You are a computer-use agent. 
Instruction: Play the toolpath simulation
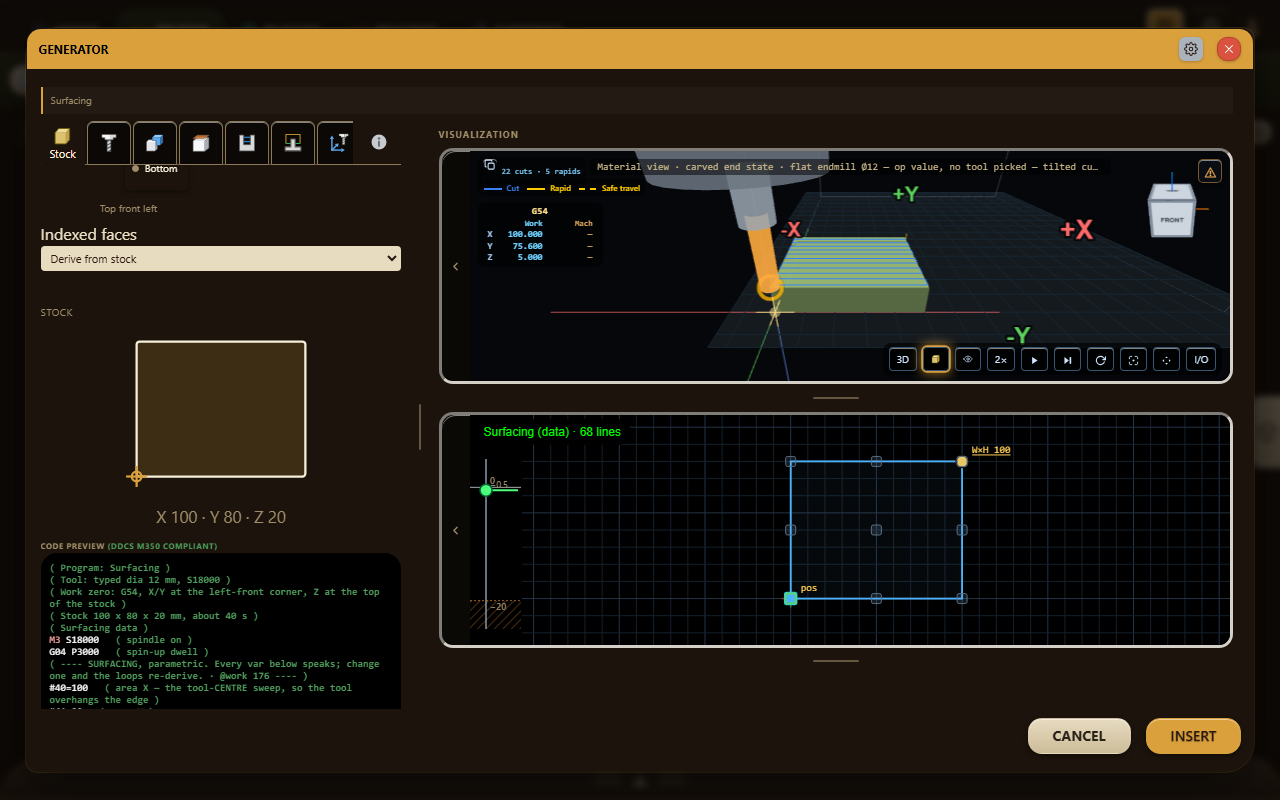[x=1034, y=359]
